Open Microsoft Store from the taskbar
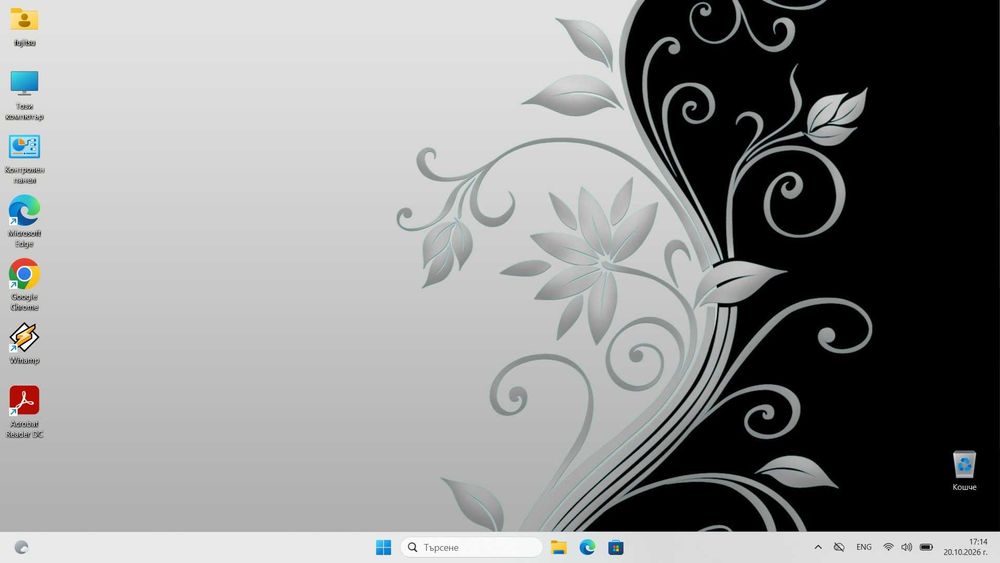The image size is (1000, 563). 615,547
